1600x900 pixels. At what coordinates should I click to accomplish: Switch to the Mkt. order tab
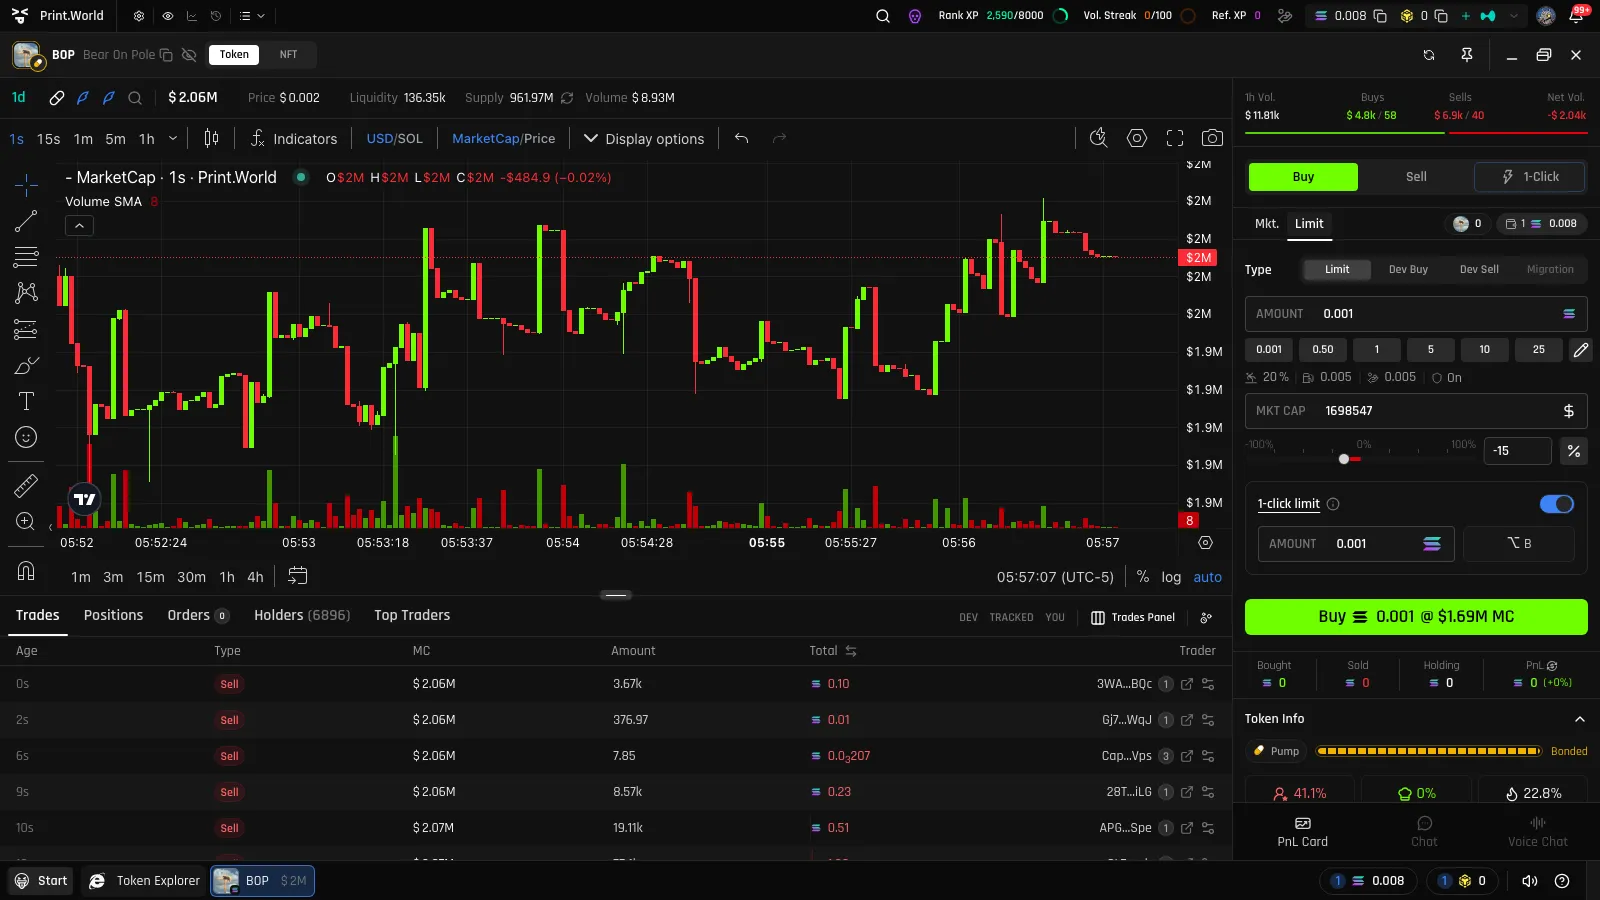pyautogui.click(x=1267, y=224)
